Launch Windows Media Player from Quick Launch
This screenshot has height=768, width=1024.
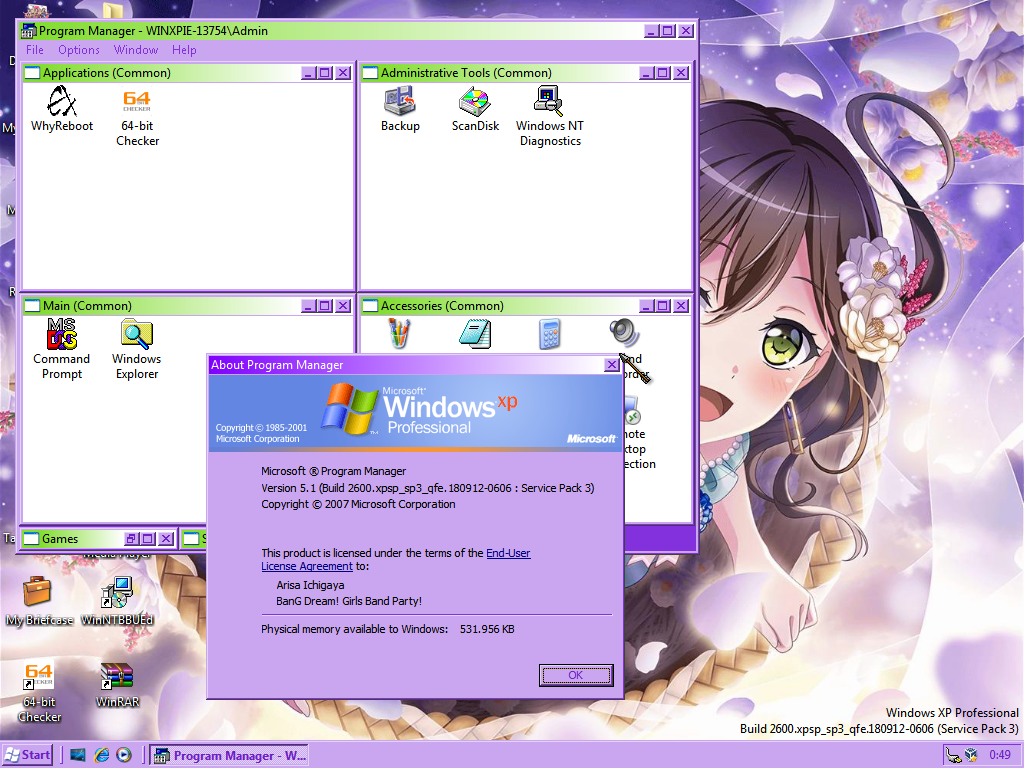coord(123,756)
